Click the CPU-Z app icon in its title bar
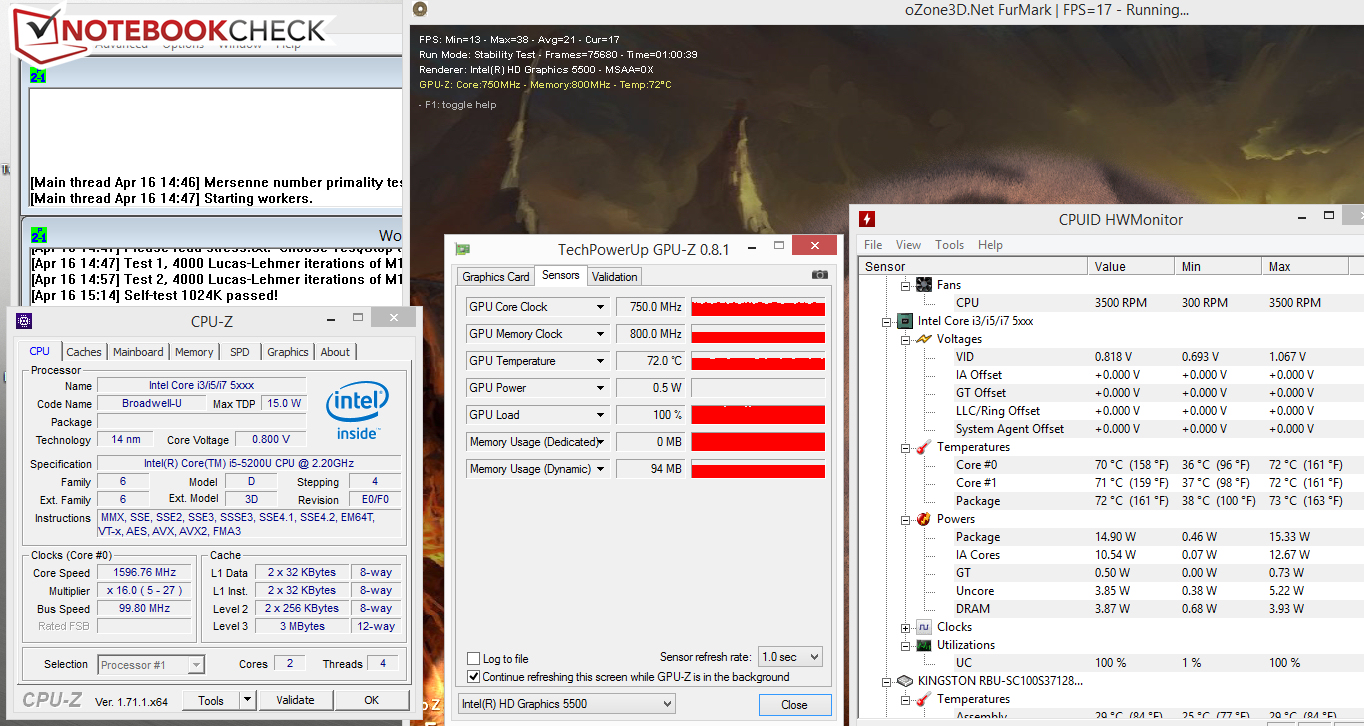Image resolution: width=1364 pixels, height=726 pixels. point(24,320)
